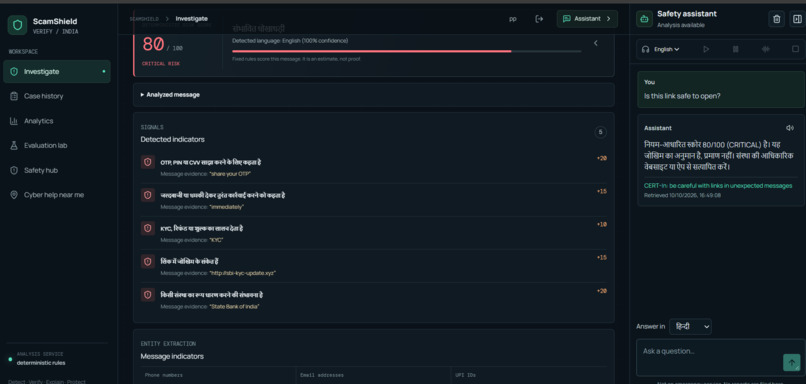This screenshot has height=384, width=806.
Task: Click the Evaluation lab flask icon
Action: (14, 145)
